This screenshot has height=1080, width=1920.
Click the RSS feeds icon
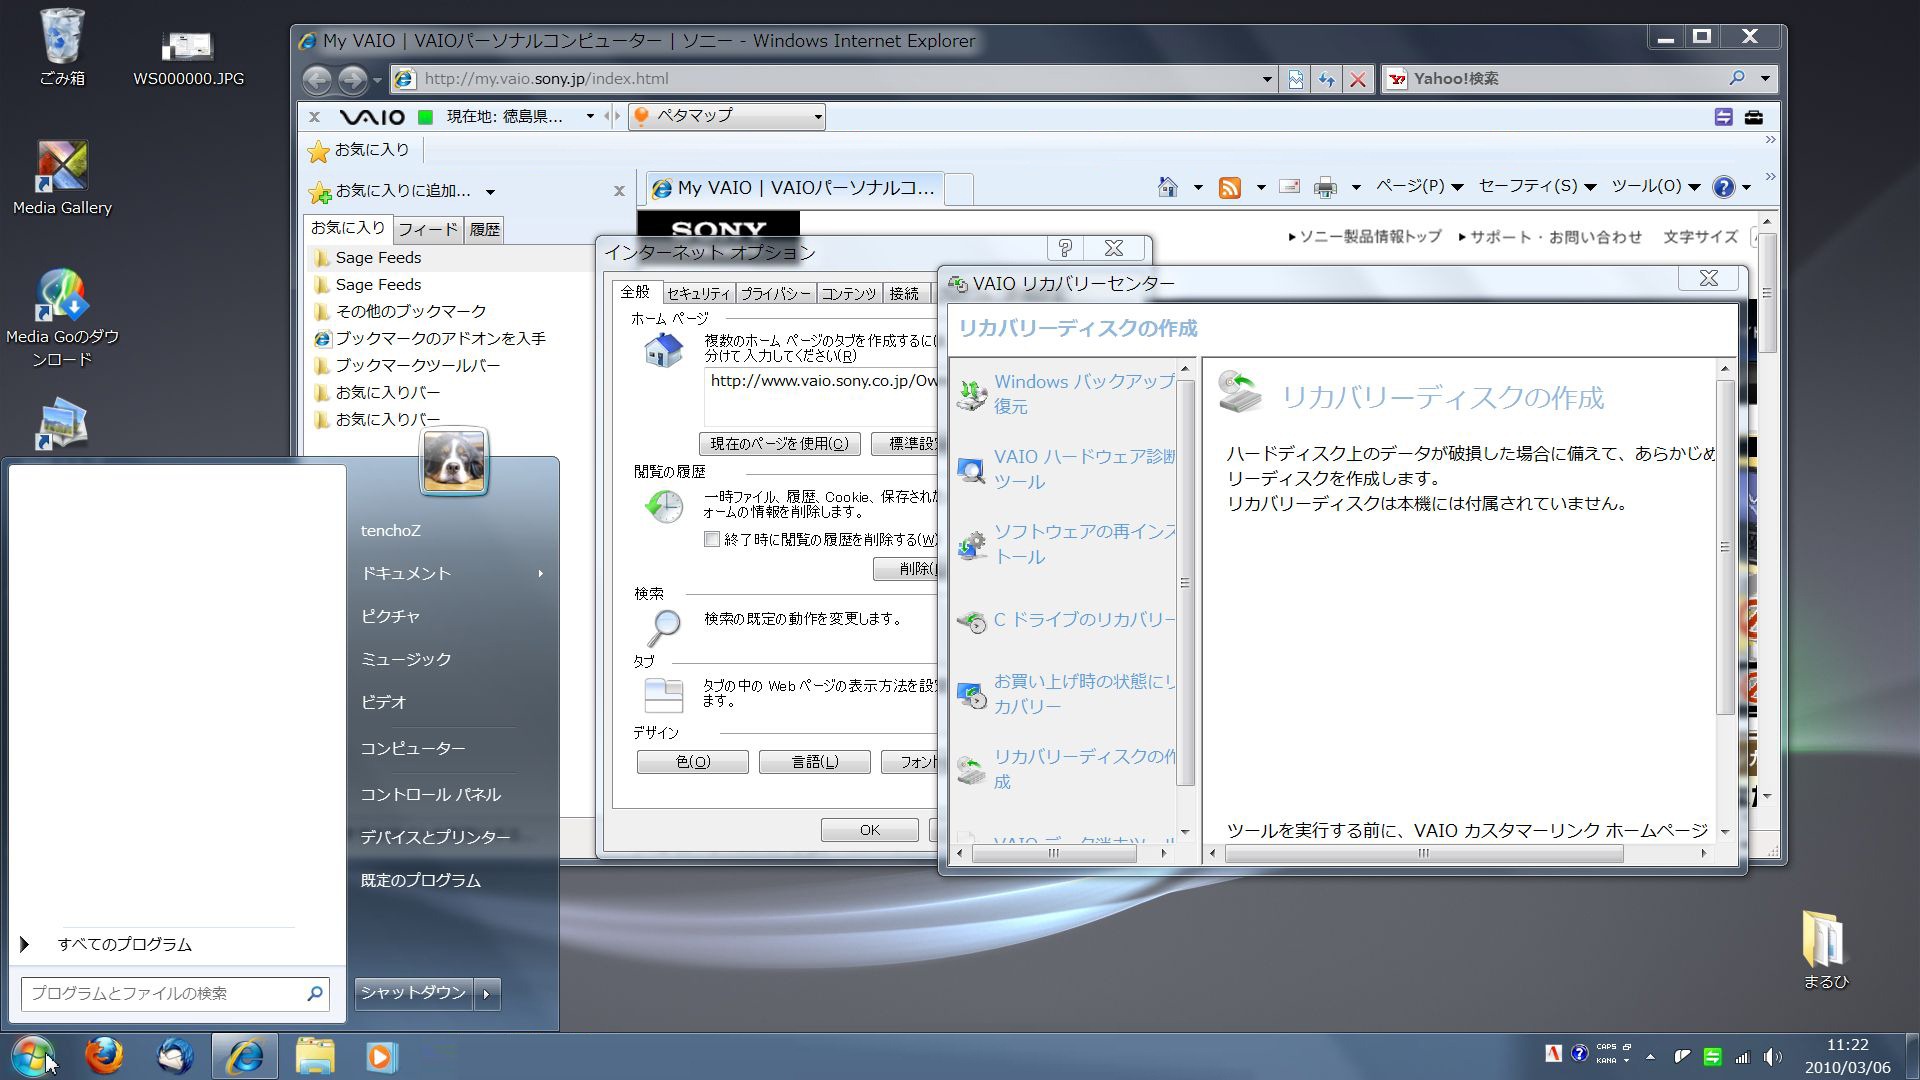pyautogui.click(x=1230, y=187)
